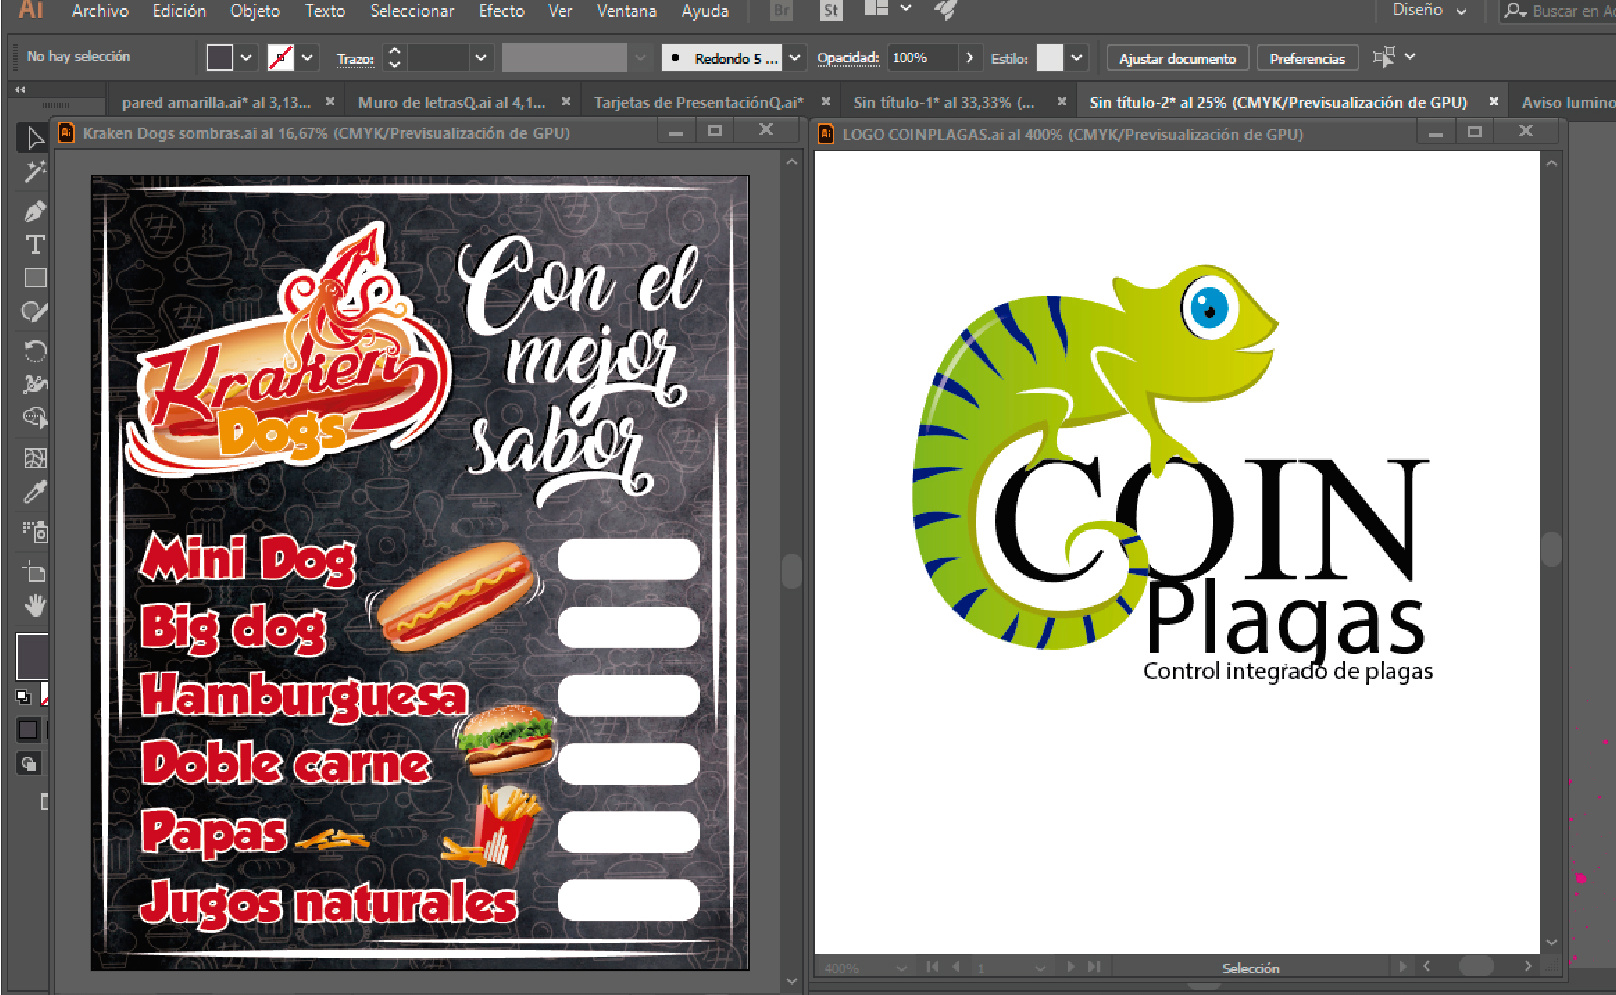Screen dimensions: 1616x995
Task: Swap fill and stroke default colors icon
Action: 23,697
